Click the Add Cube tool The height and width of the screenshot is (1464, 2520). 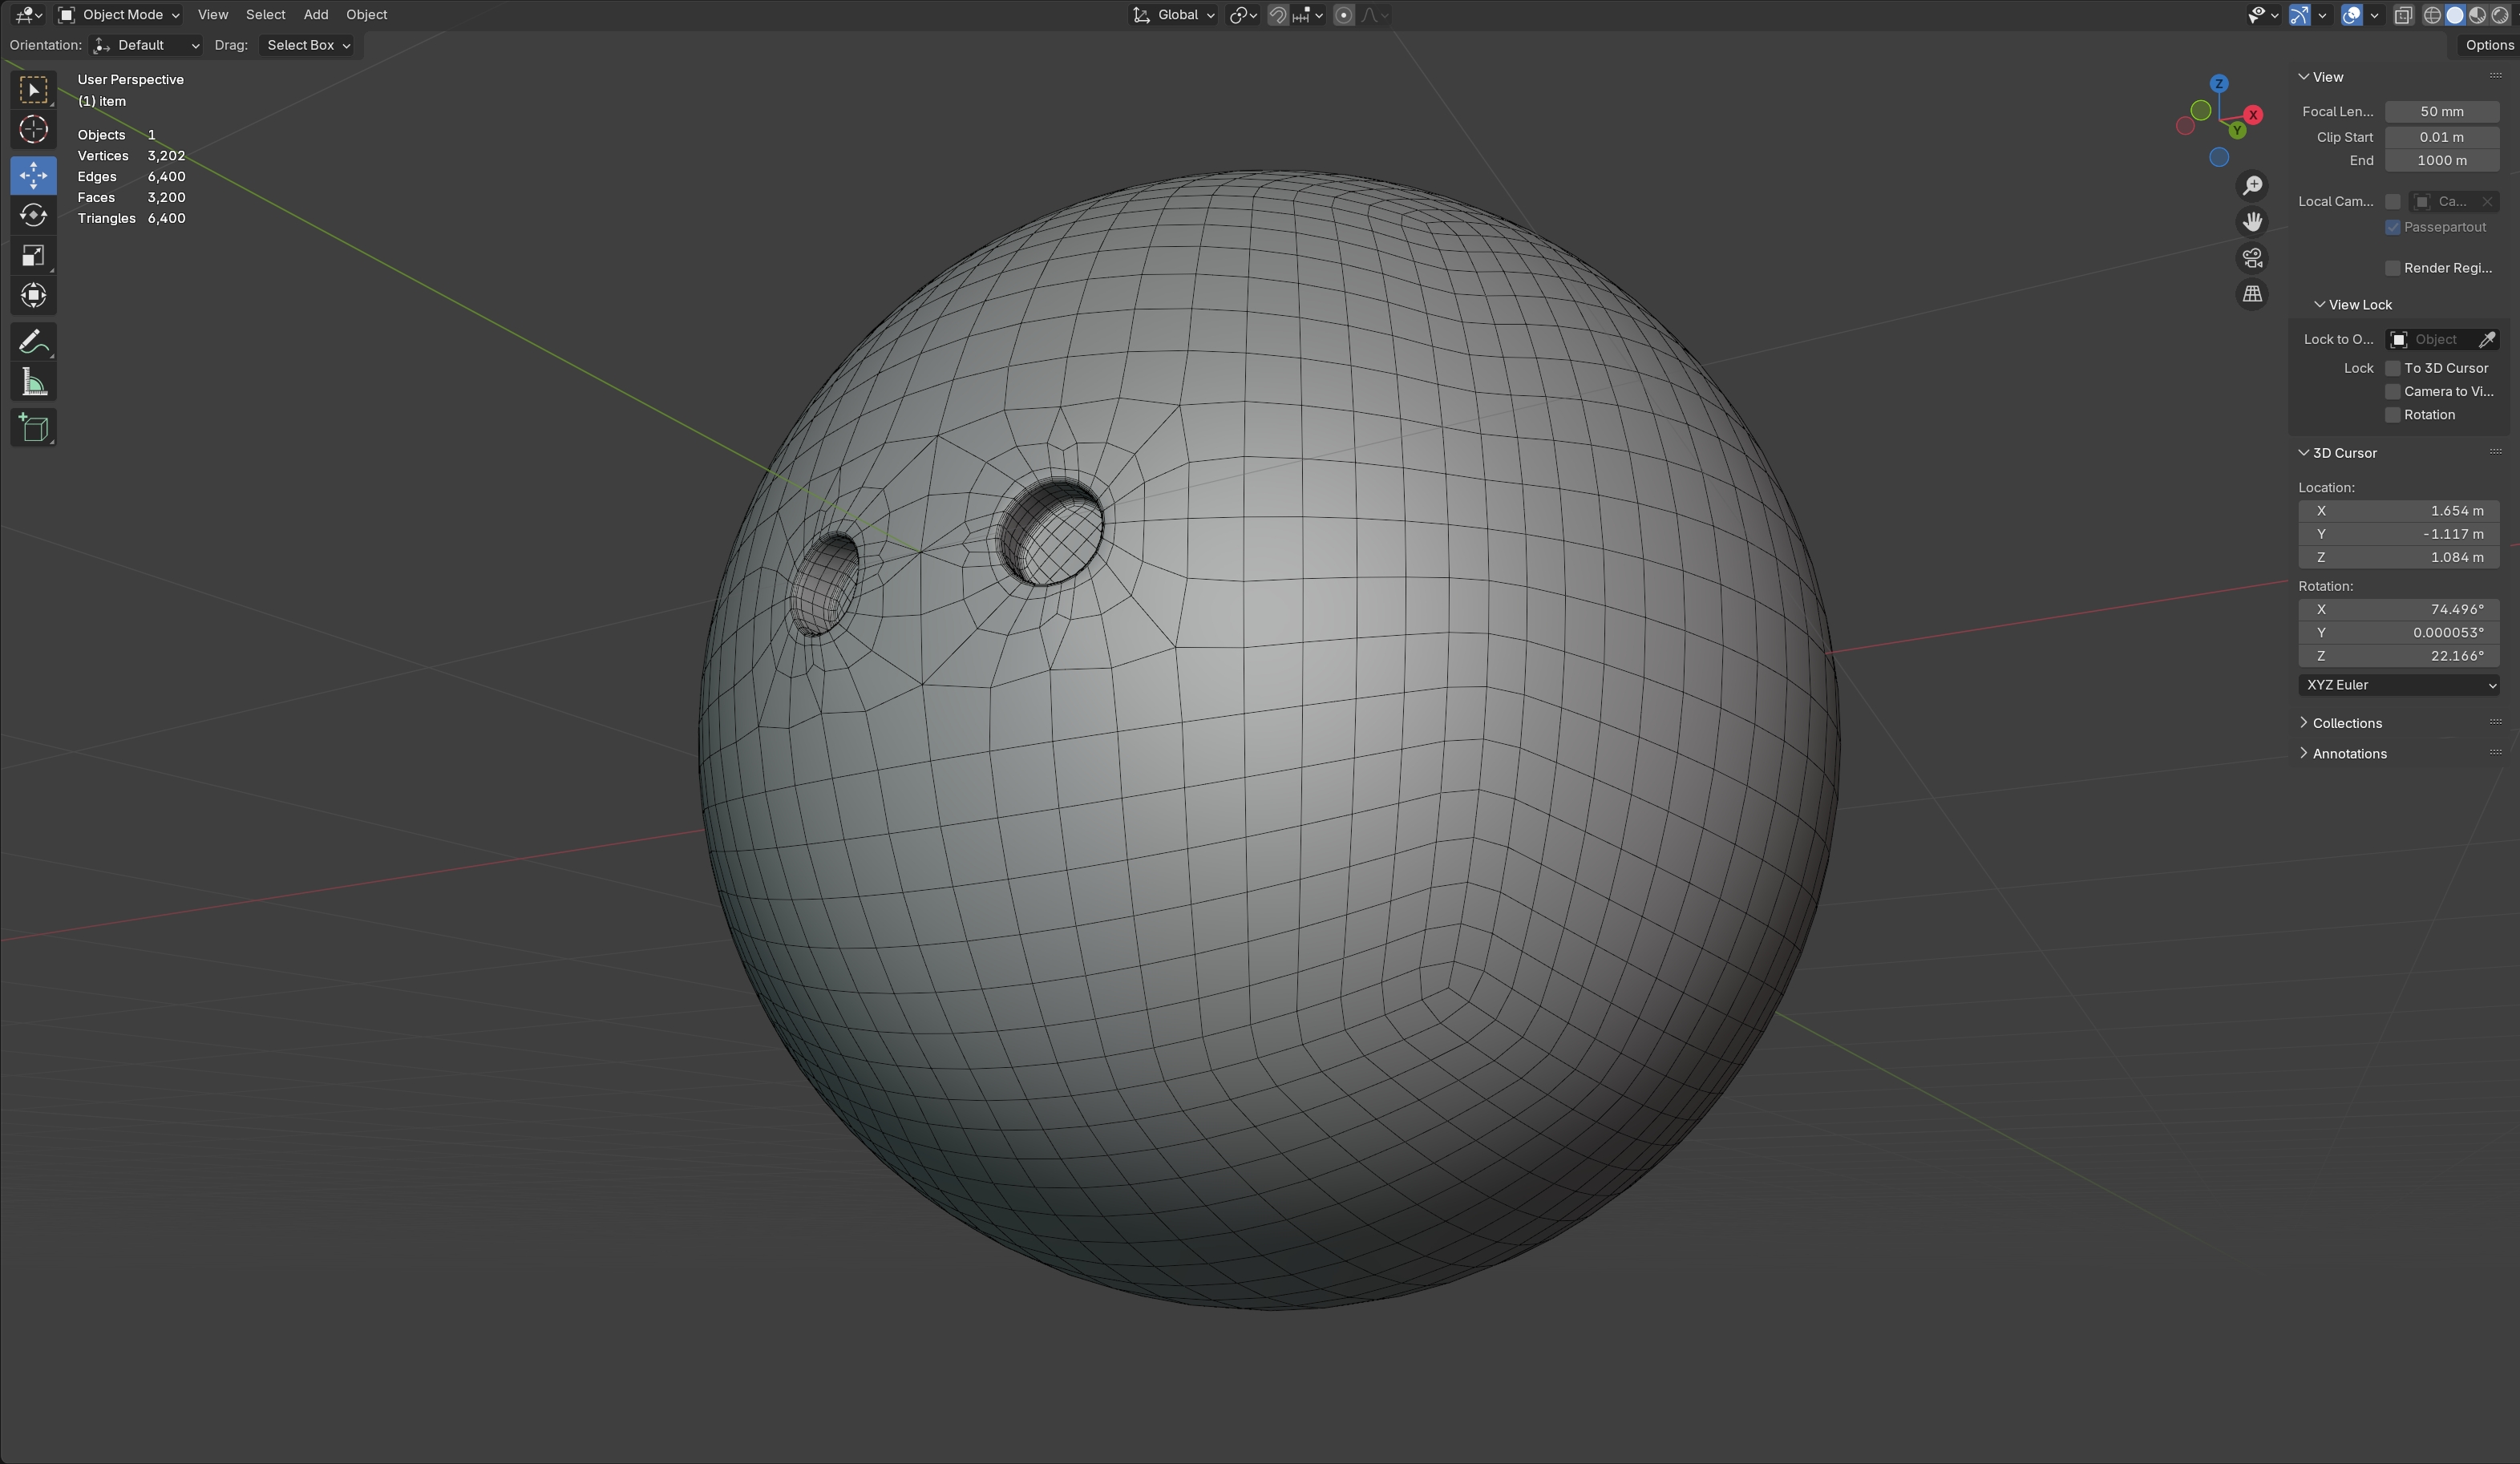click(x=33, y=428)
